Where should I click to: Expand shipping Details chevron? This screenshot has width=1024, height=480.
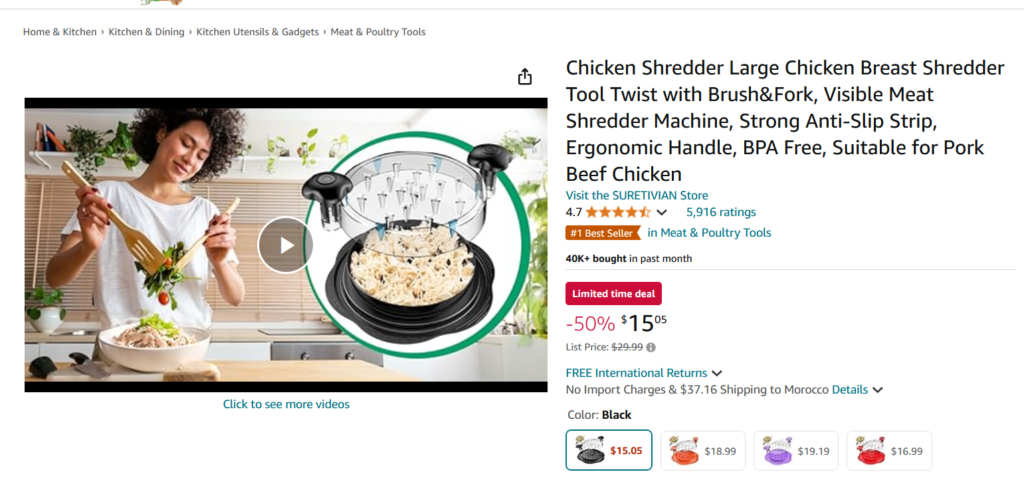point(877,390)
